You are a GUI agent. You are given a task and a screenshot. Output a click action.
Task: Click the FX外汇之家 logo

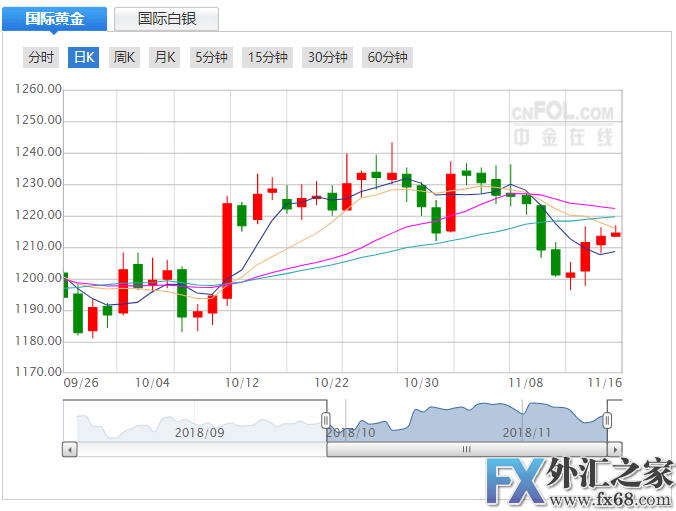click(x=580, y=479)
